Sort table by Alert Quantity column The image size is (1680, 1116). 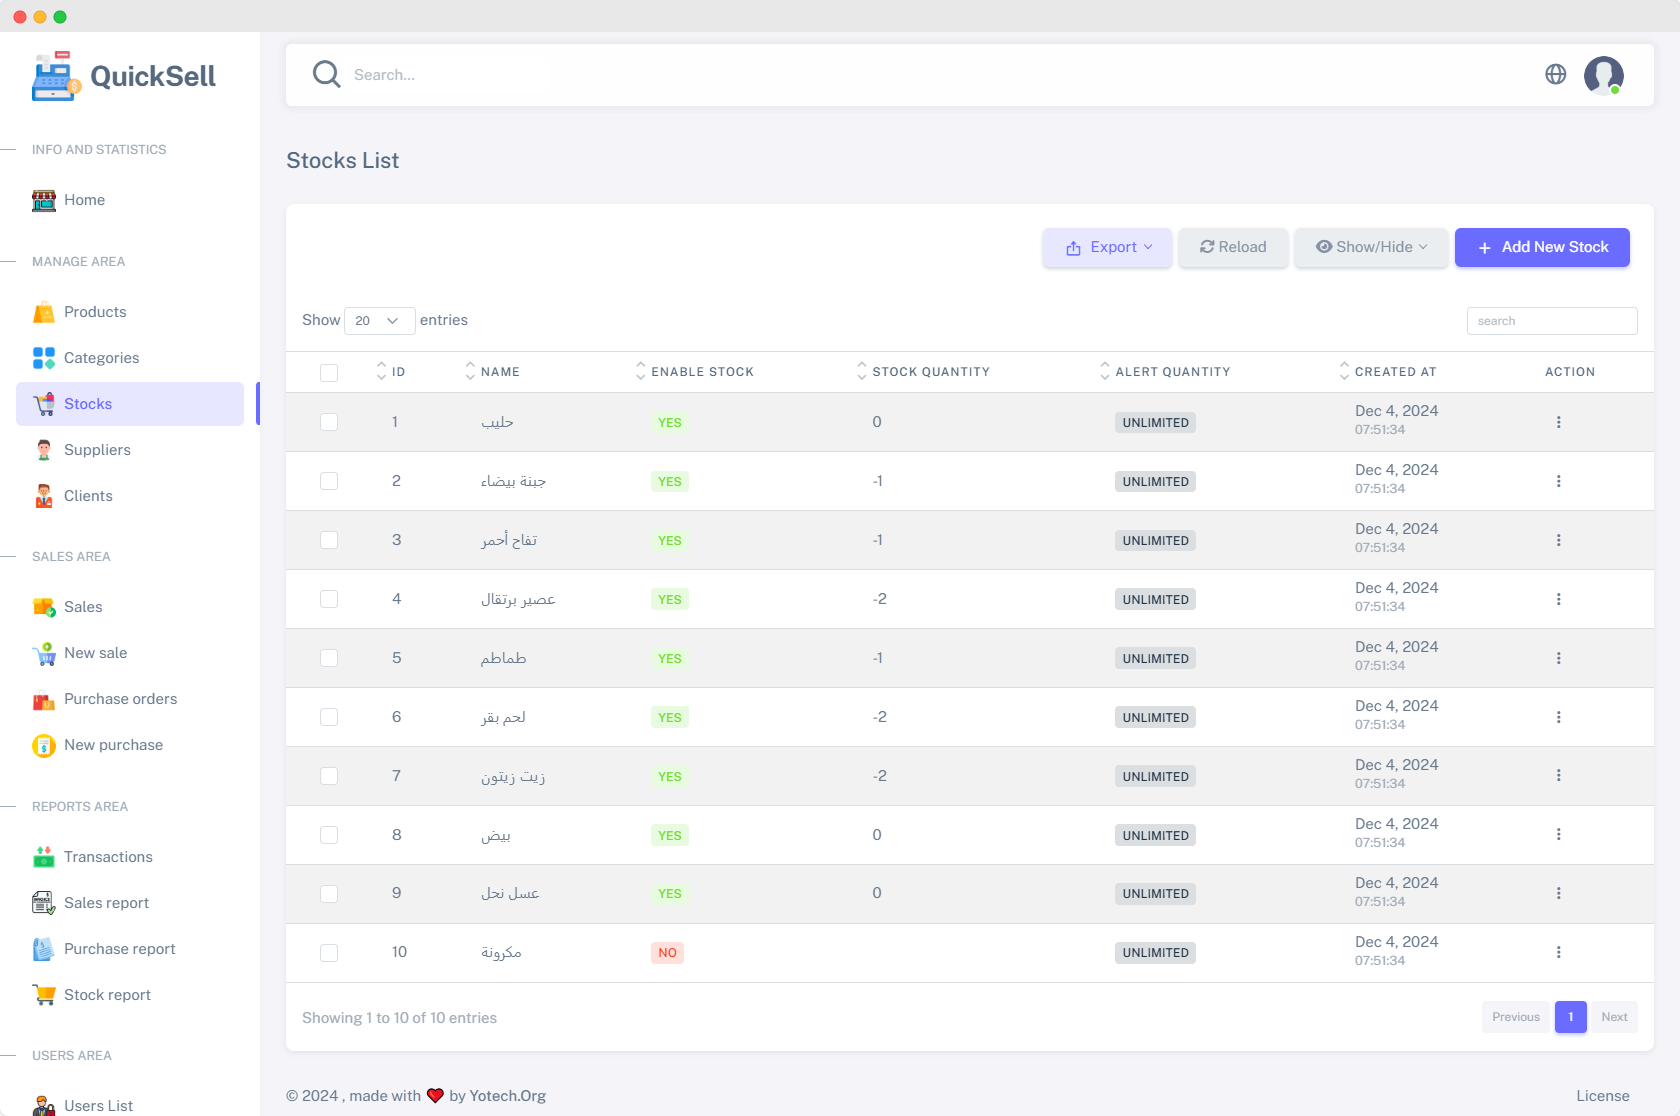1165,371
